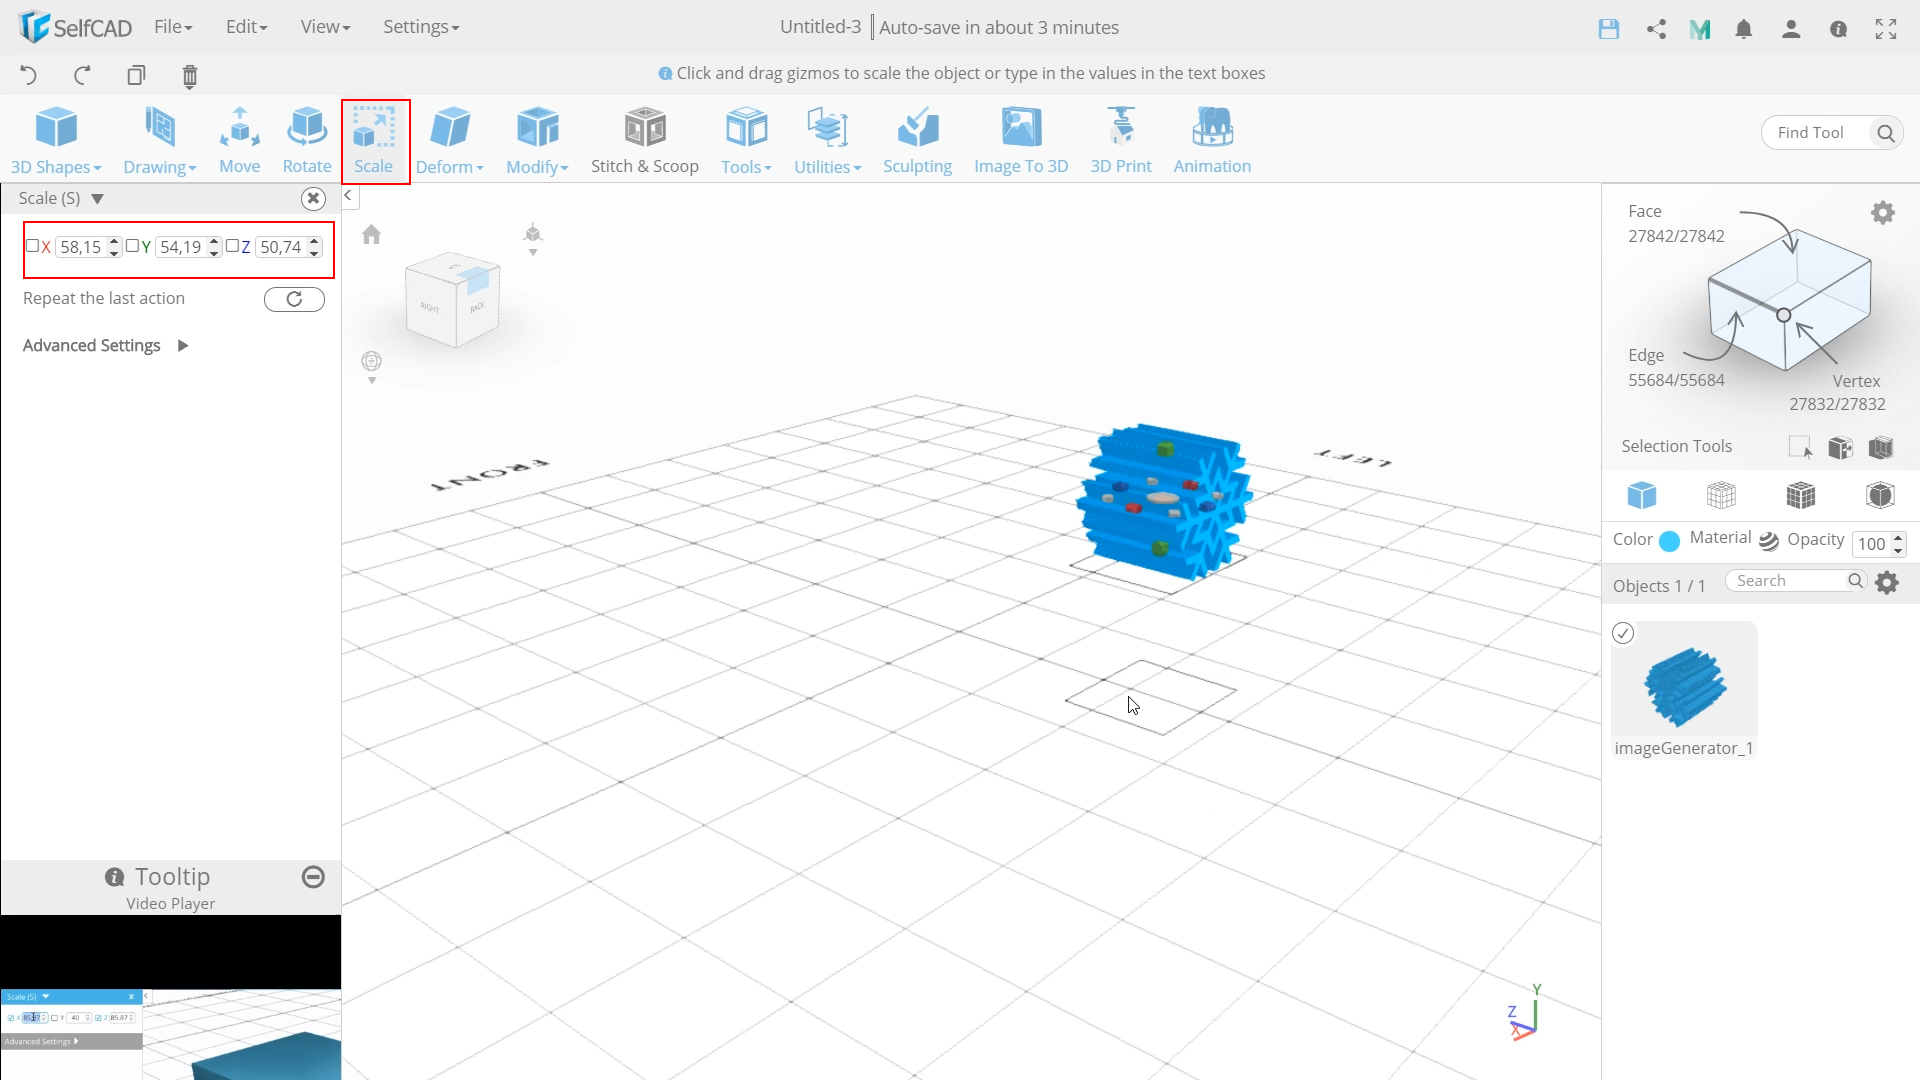Open the Deform tool menu
This screenshot has height=1080, width=1920.
pyautogui.click(x=450, y=138)
